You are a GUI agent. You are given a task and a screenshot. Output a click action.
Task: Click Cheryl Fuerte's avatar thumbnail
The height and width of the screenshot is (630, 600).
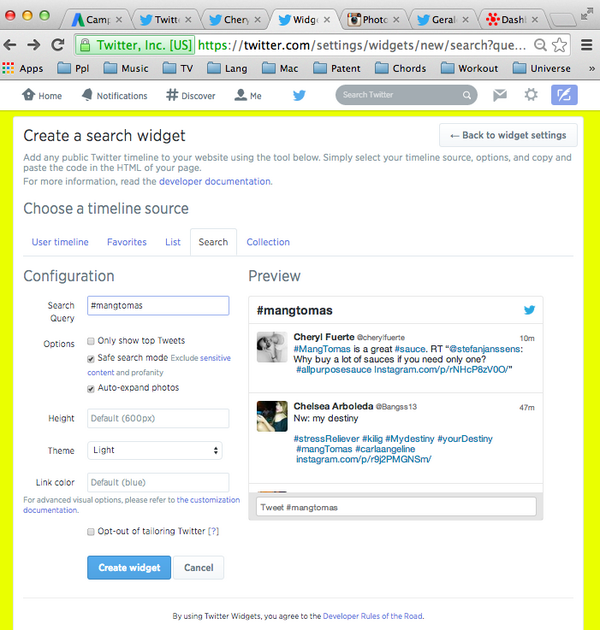(272, 347)
